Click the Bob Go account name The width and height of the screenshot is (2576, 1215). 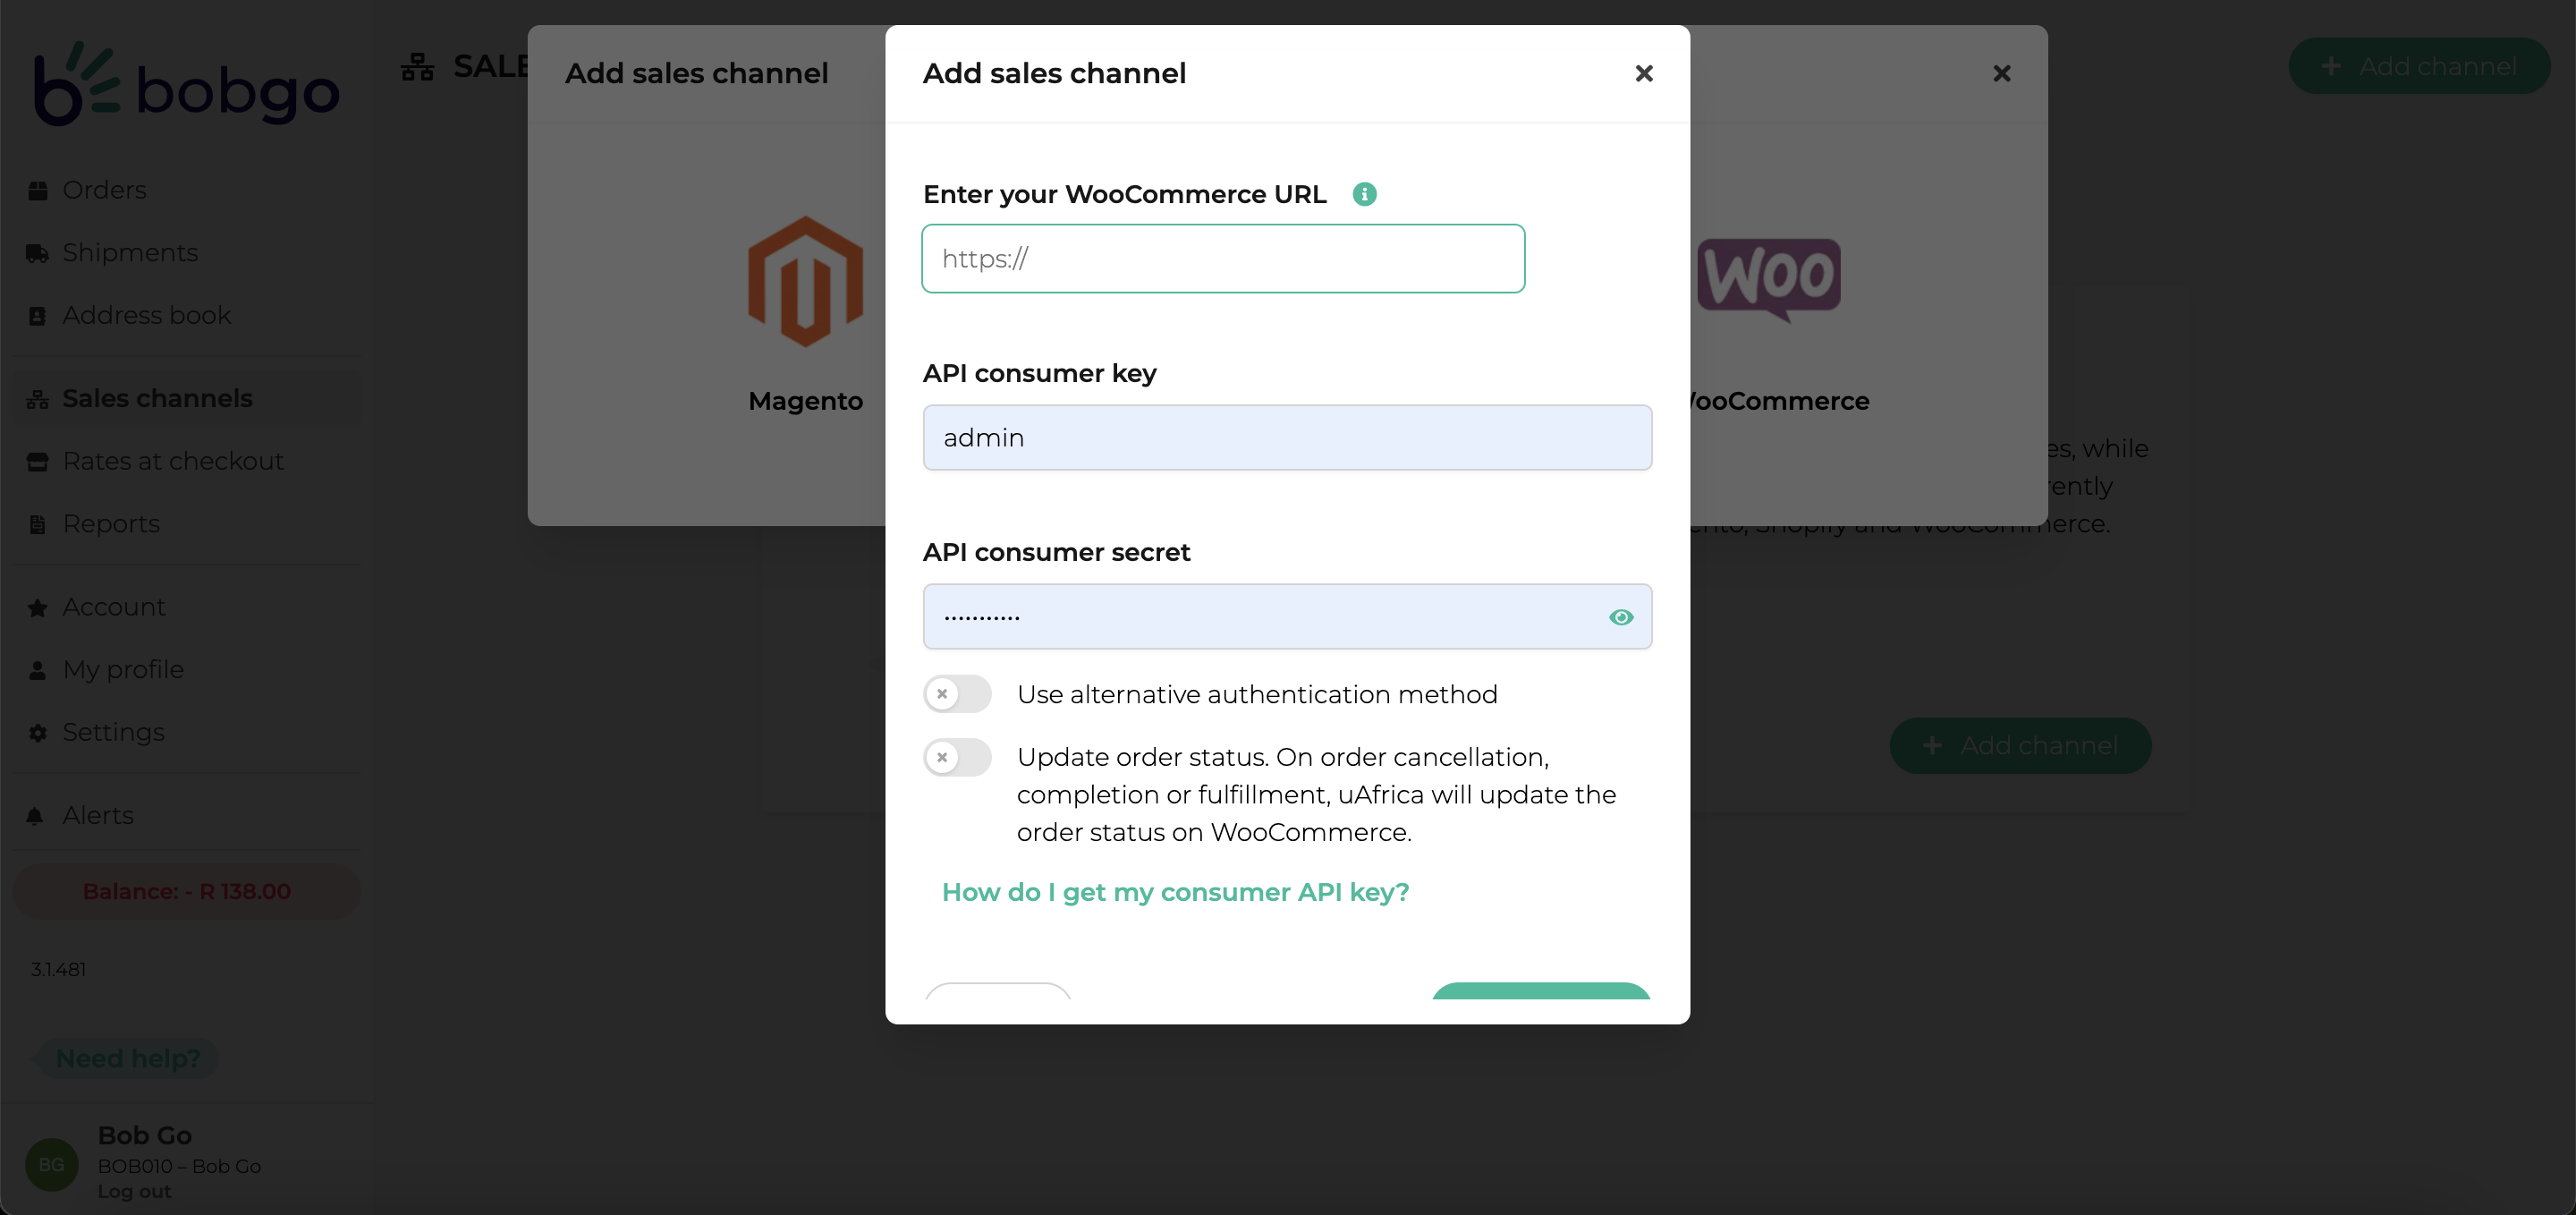pyautogui.click(x=145, y=1136)
